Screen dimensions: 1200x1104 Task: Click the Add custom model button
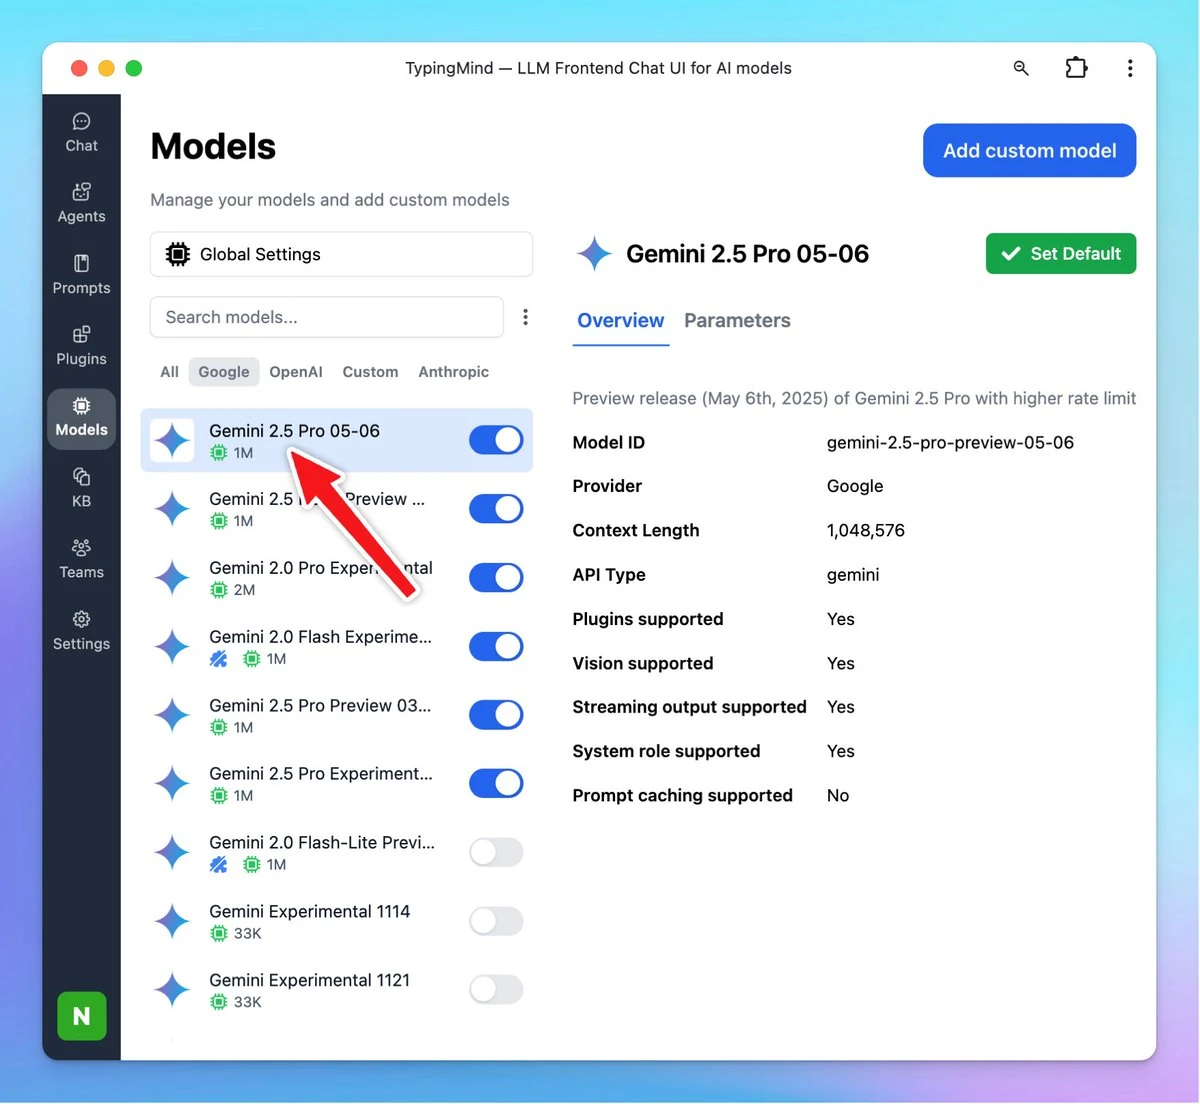coord(1029,151)
